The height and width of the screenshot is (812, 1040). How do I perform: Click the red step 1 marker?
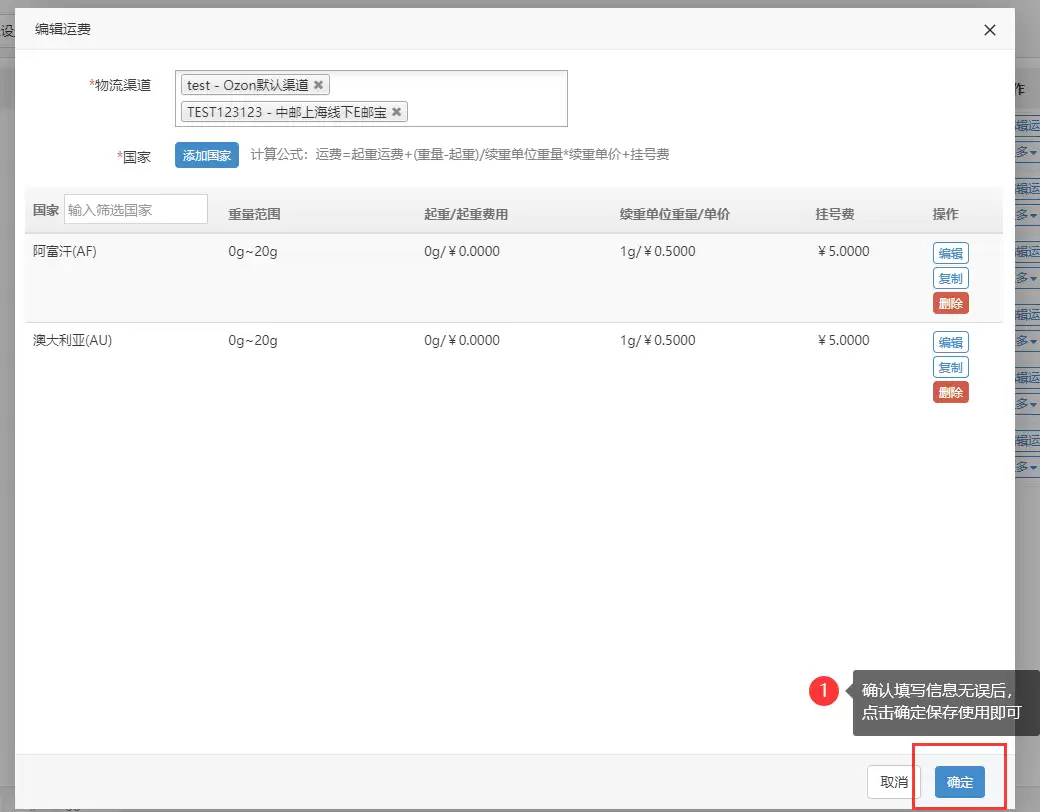point(824,691)
